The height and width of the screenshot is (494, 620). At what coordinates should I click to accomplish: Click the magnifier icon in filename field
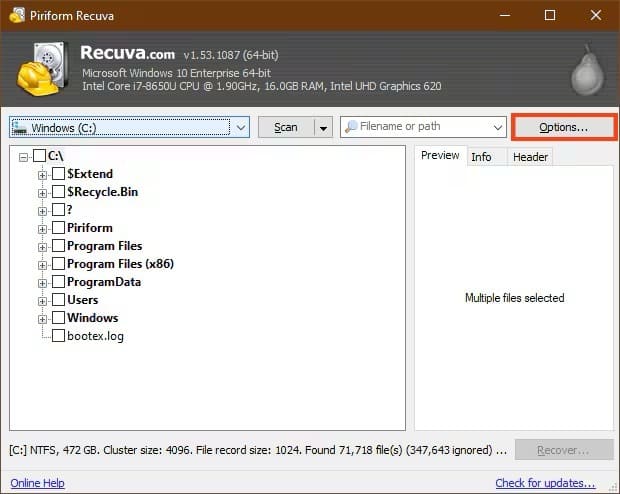(351, 127)
